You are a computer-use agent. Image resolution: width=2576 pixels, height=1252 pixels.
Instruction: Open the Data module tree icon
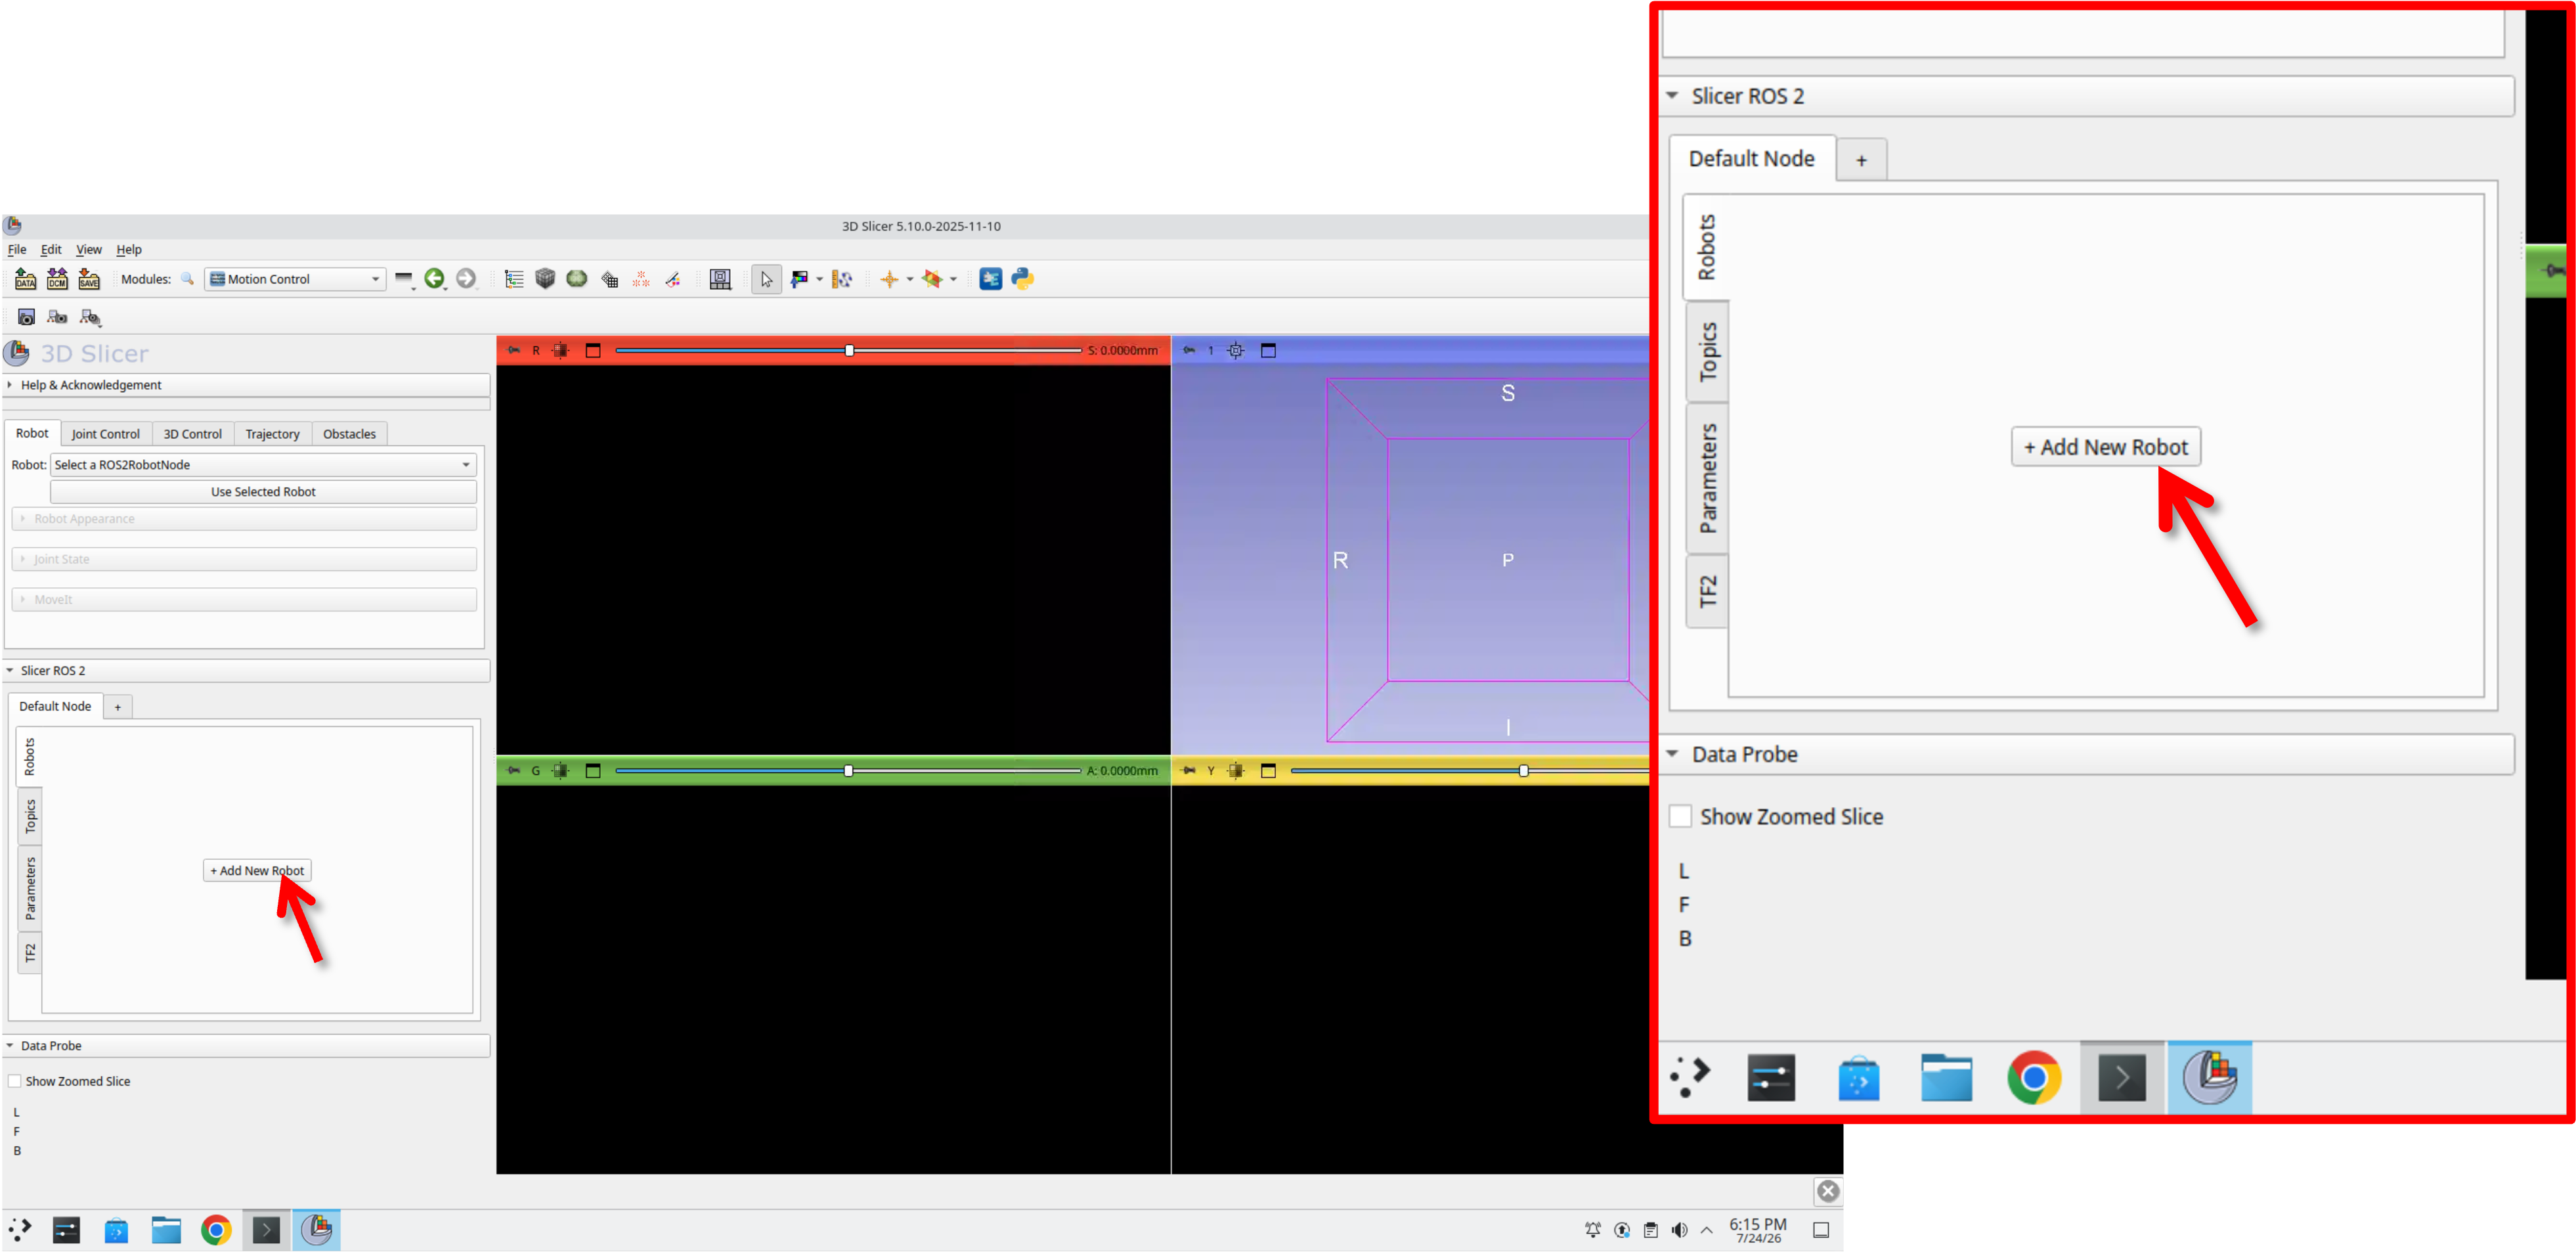[x=514, y=279]
